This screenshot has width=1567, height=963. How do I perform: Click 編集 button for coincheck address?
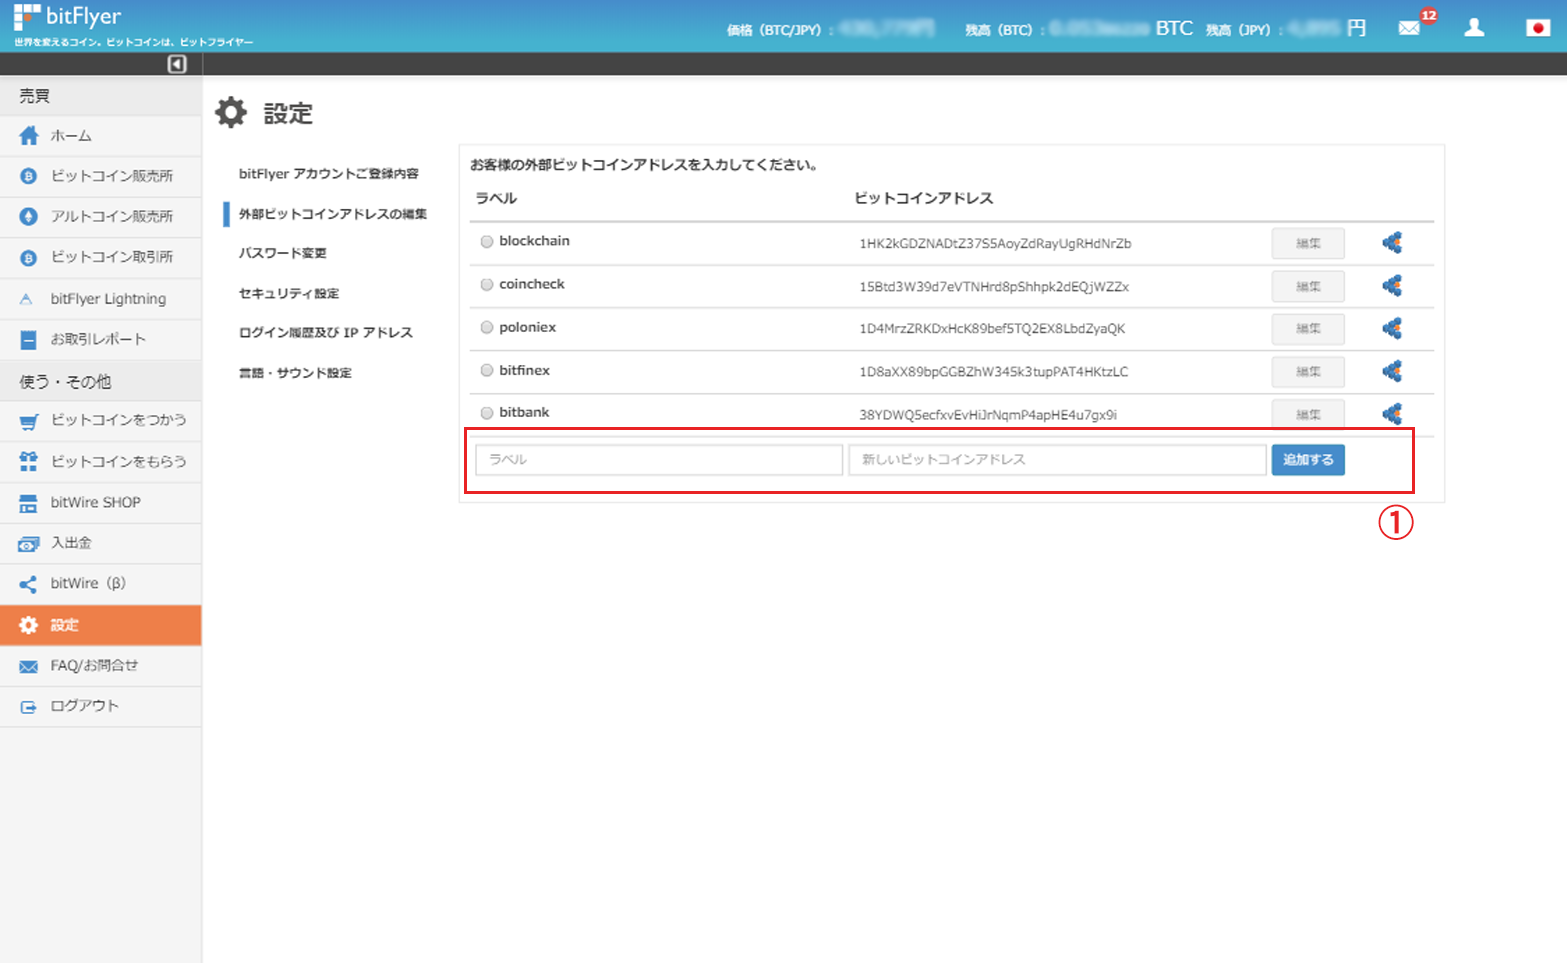click(1308, 286)
